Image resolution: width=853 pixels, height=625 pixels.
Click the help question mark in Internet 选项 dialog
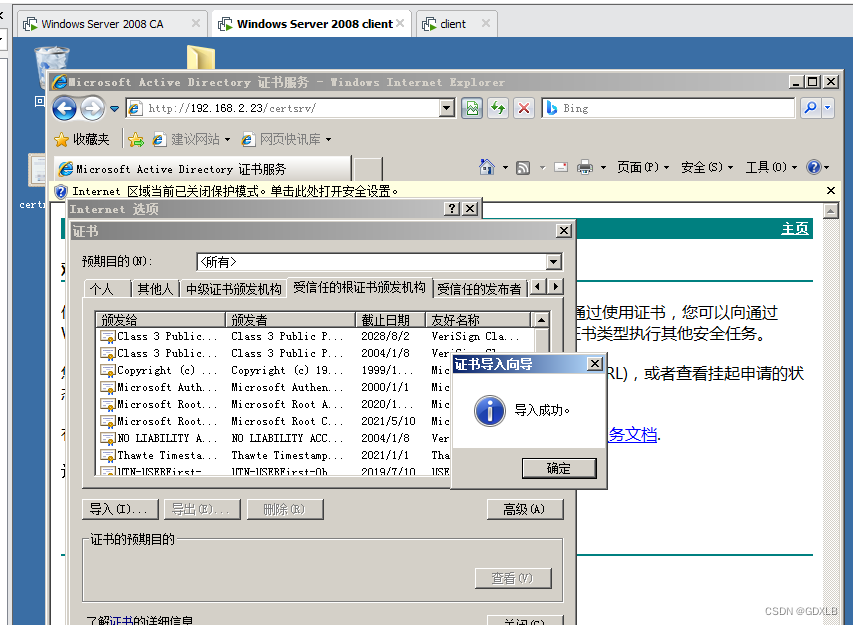[452, 209]
